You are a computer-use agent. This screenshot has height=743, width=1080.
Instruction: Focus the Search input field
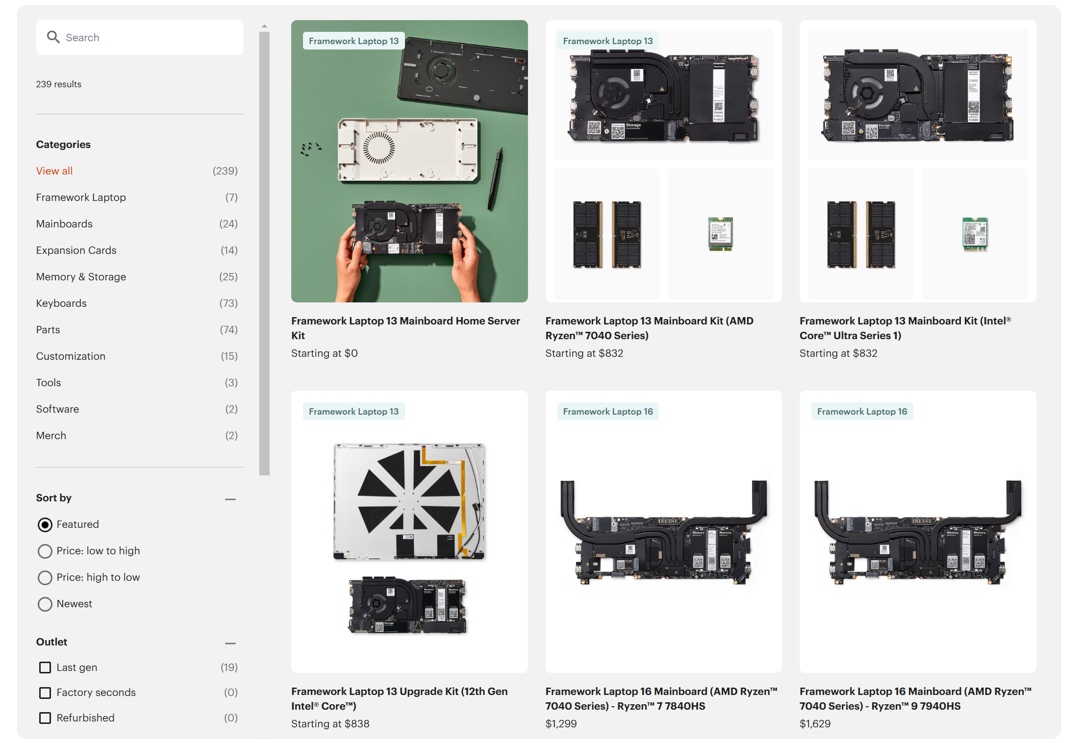coord(140,37)
